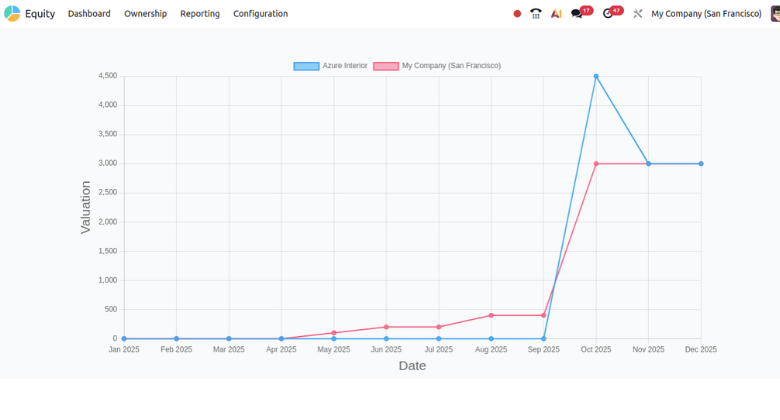Click the red recording dot icon
The width and height of the screenshot is (780, 420).
(517, 14)
